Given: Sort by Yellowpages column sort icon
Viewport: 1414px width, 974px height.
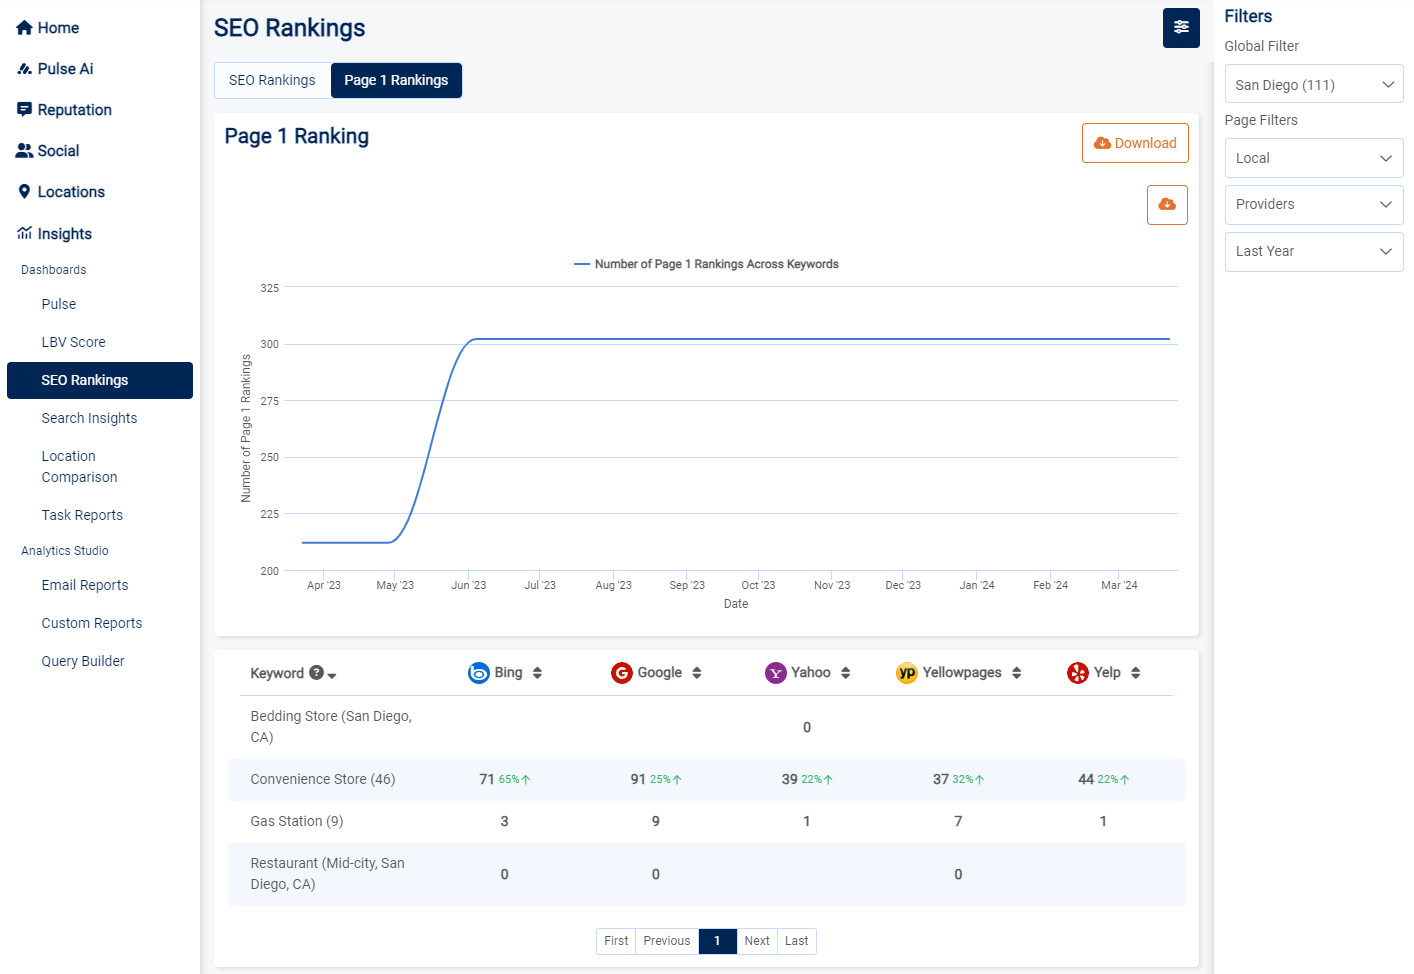Looking at the screenshot, I should click(x=1016, y=673).
